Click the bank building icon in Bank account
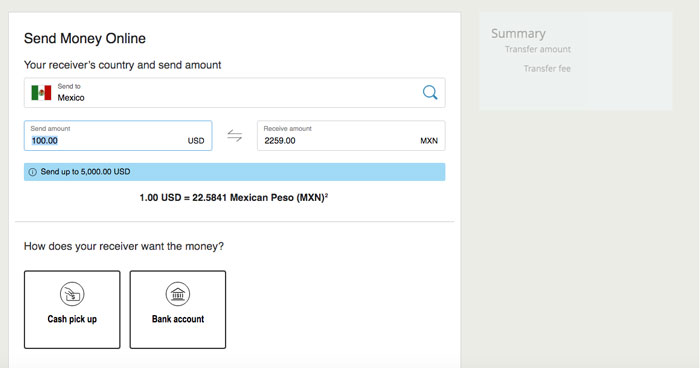700x368 pixels. pyautogui.click(x=178, y=294)
